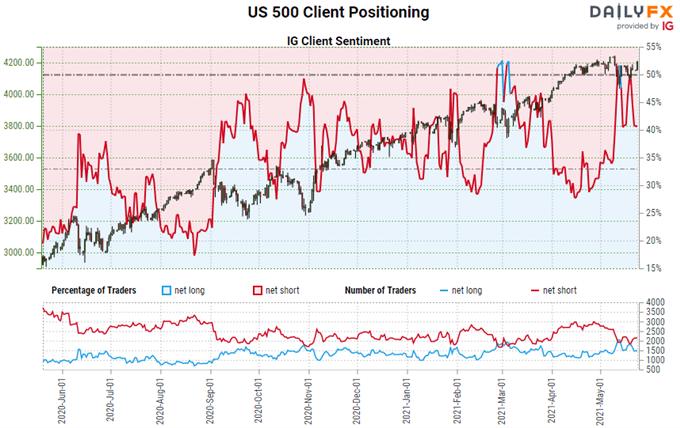Image resolution: width=680 pixels, height=428 pixels.
Task: Click the 30% sentiment axis label
Action: (654, 186)
